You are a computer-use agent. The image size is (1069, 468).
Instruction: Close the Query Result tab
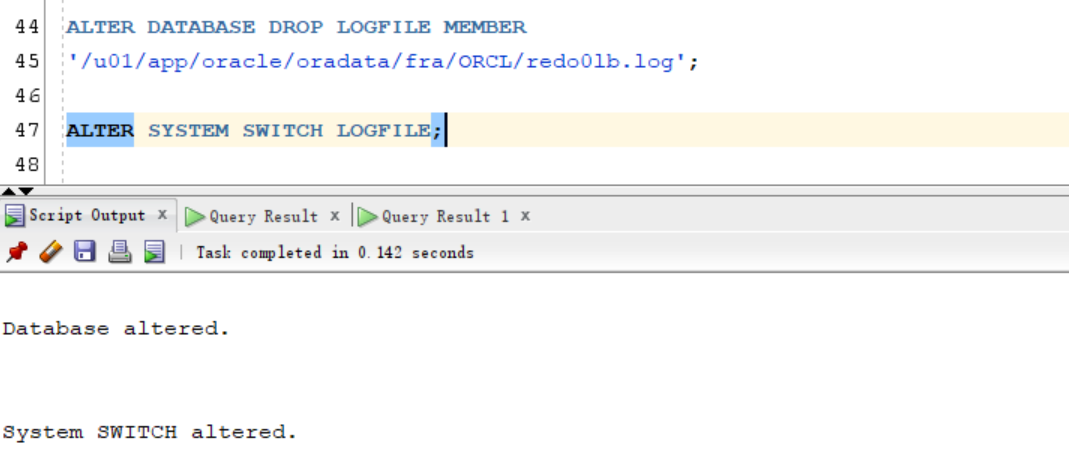335,216
